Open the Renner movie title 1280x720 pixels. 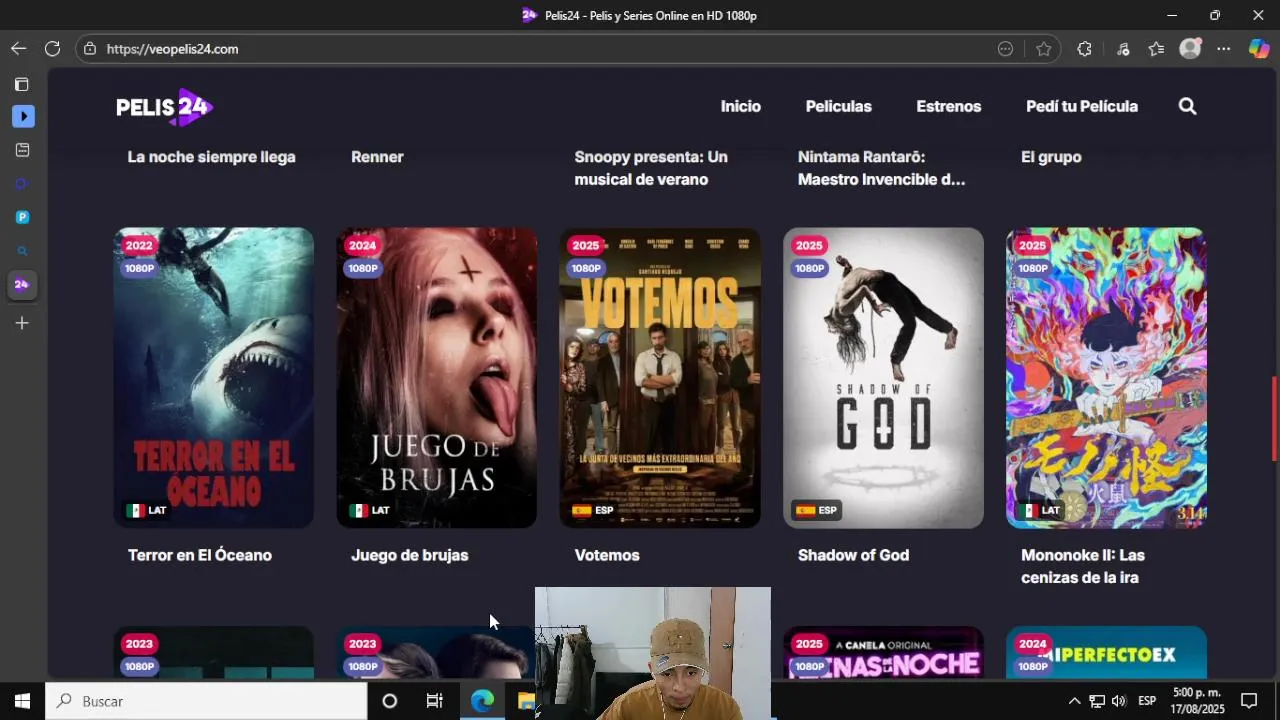click(377, 157)
